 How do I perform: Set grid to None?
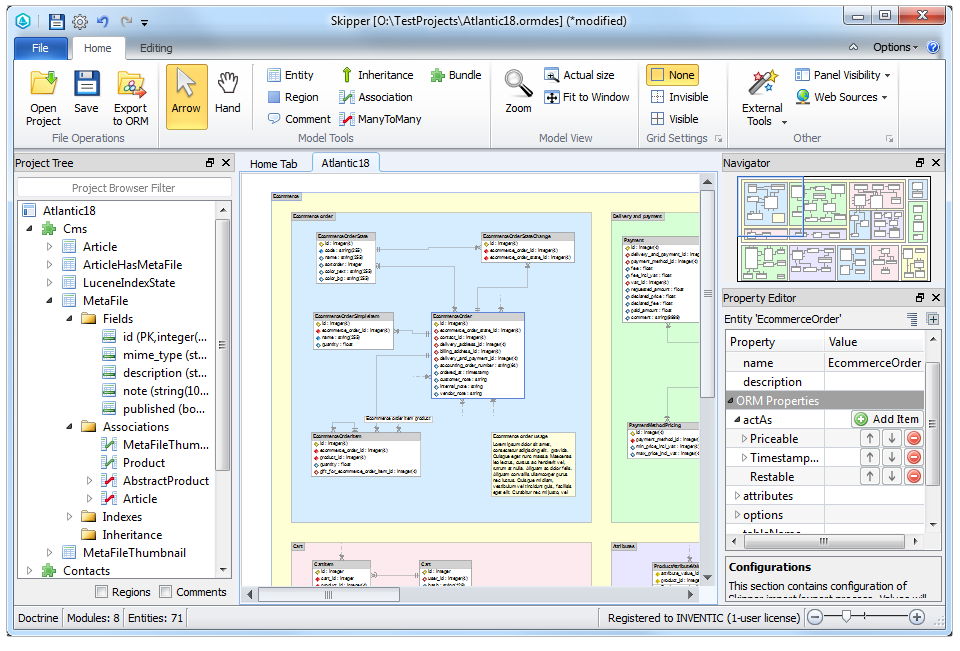(x=673, y=75)
